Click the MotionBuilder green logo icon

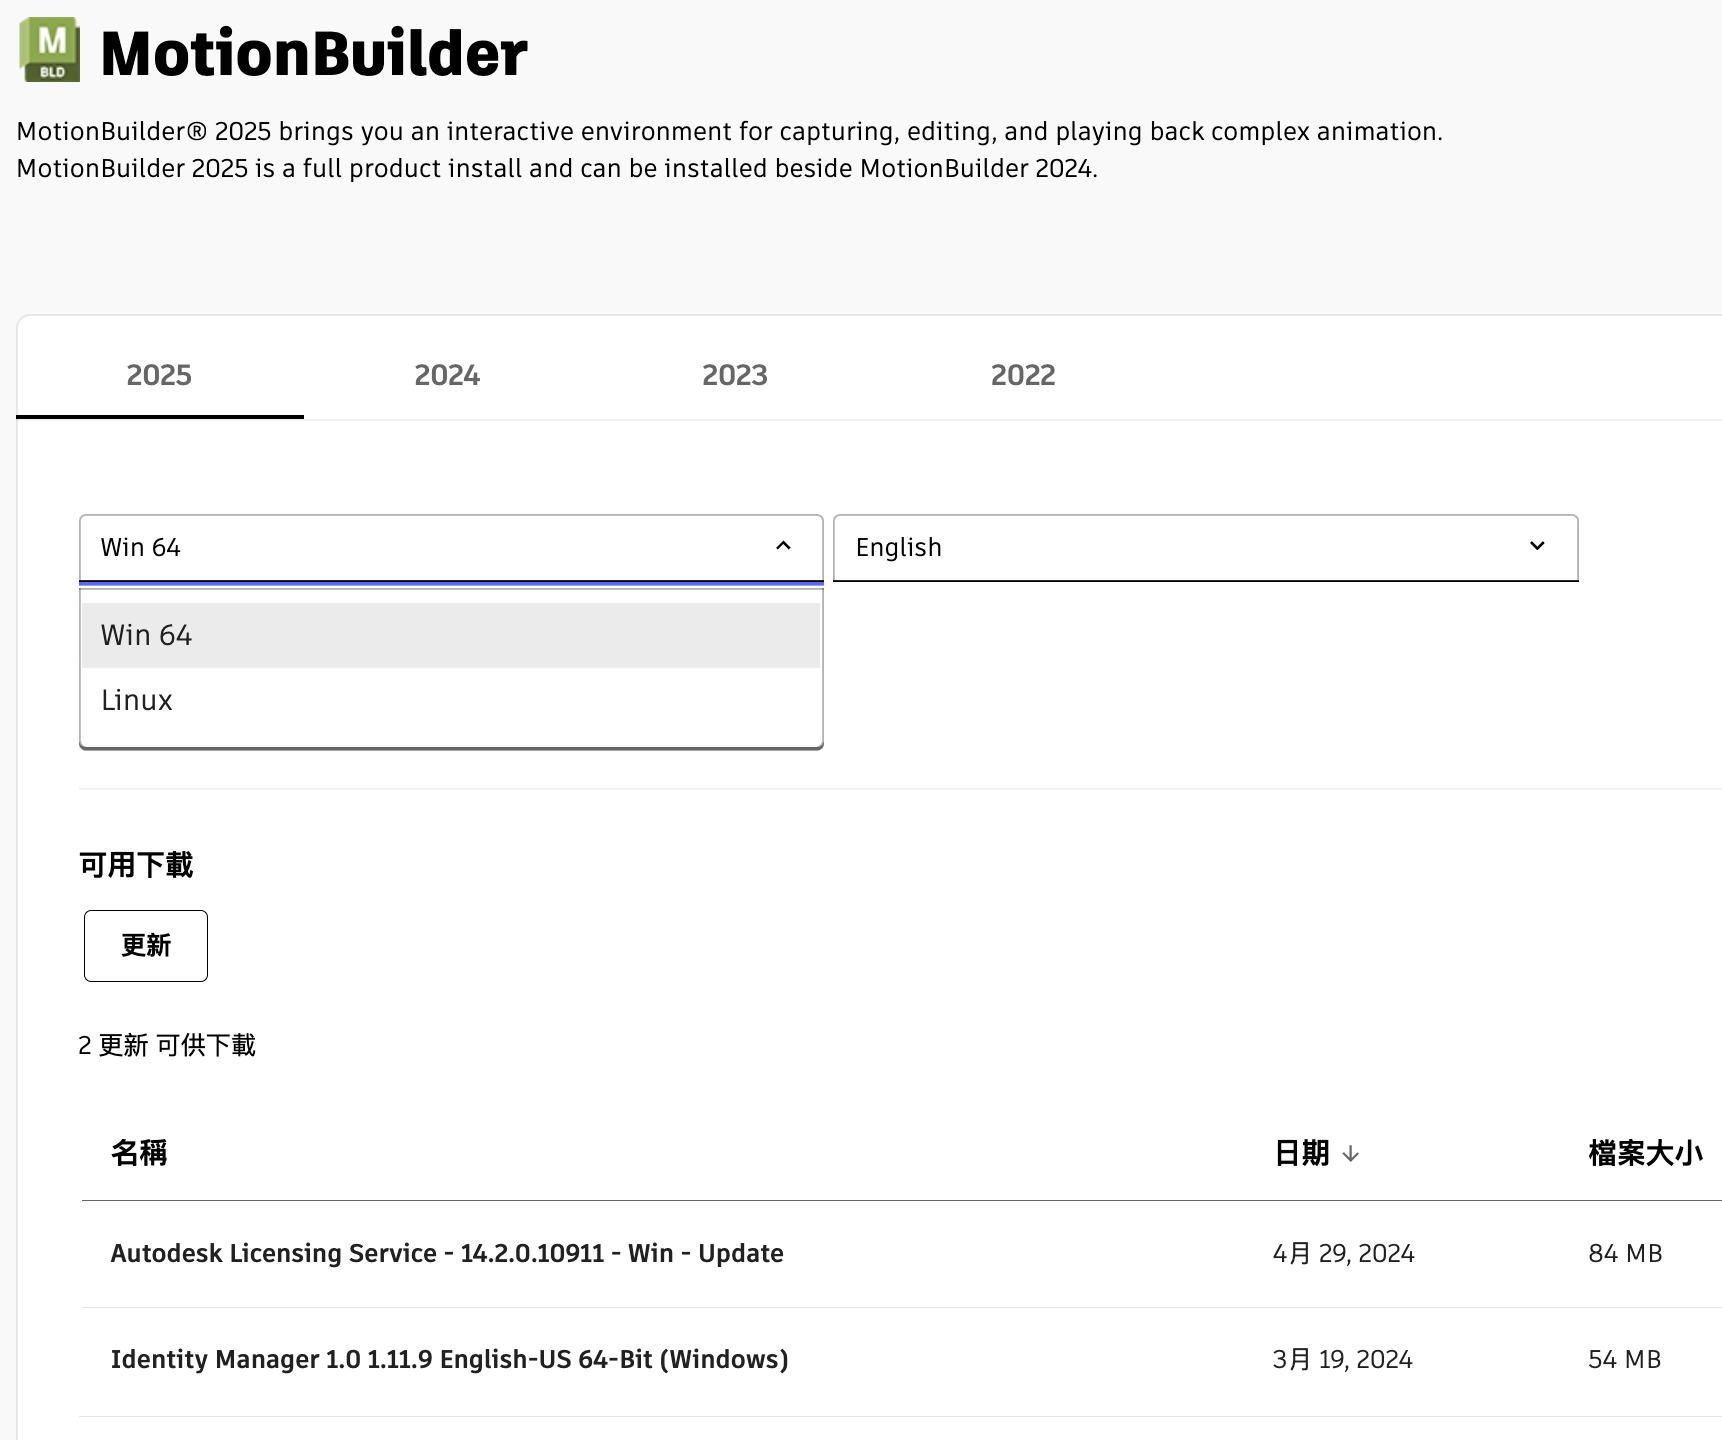(50, 50)
